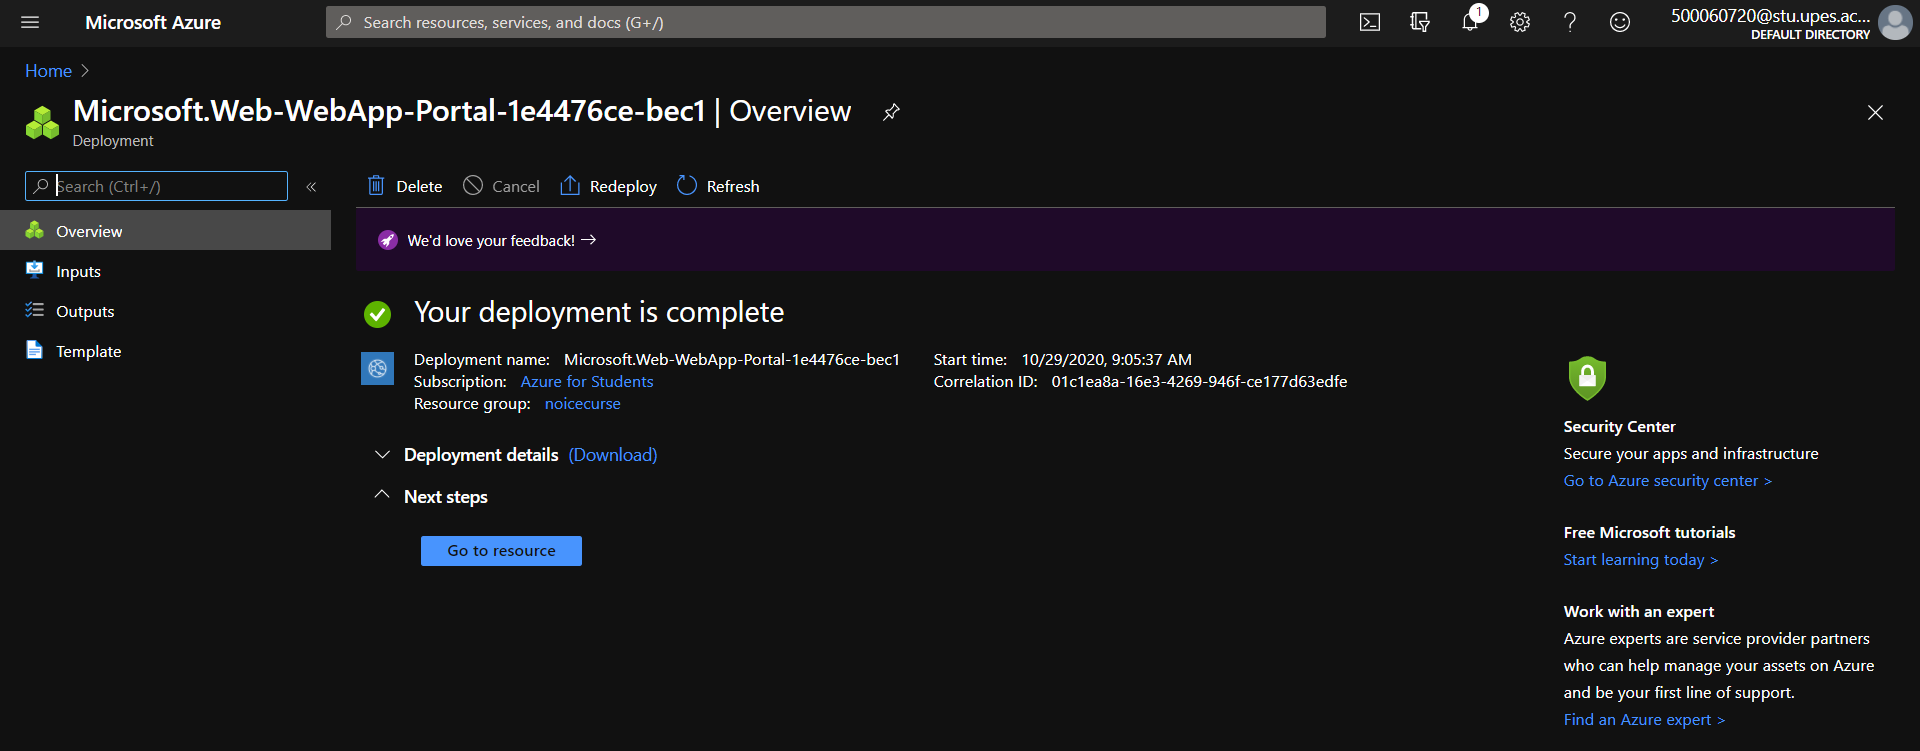The height and width of the screenshot is (751, 1920).
Task: Collapse the left menu sidebar
Action: pyautogui.click(x=311, y=186)
